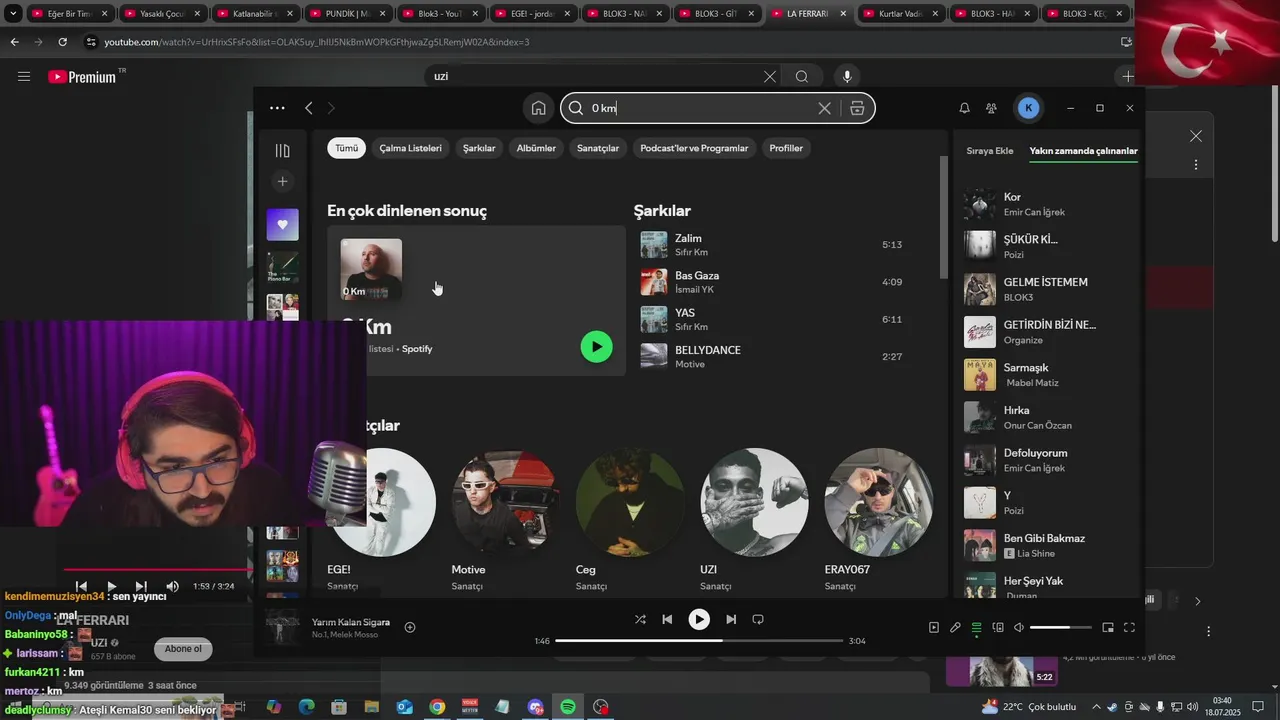Open connect to a device icon
Viewport: 1280px width, 720px height.
(998, 627)
